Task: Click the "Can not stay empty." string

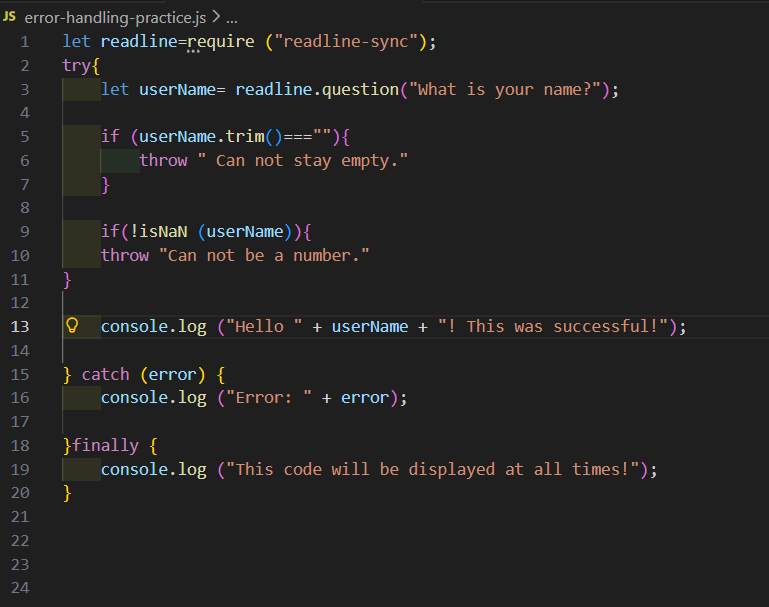Action: tap(312, 160)
